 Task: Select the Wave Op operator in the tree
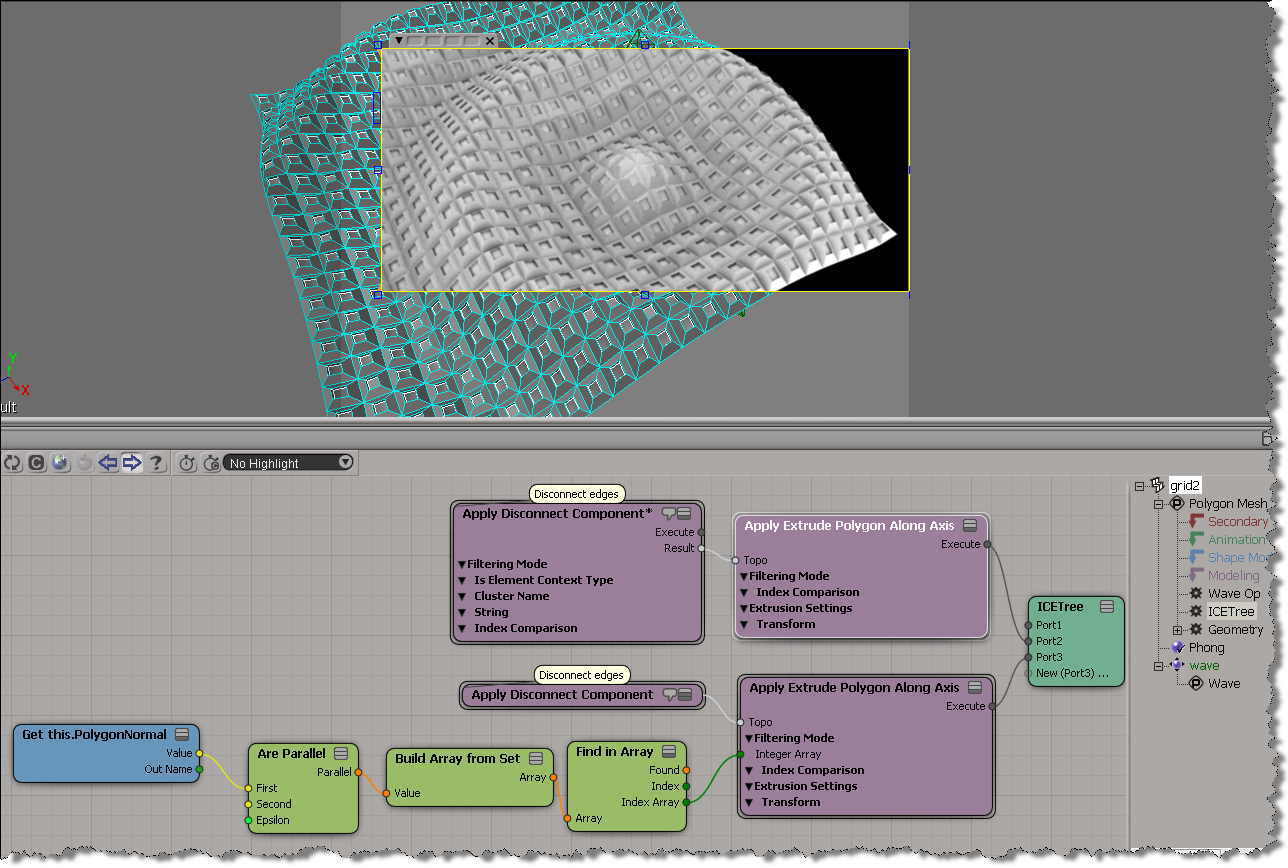pos(1233,594)
